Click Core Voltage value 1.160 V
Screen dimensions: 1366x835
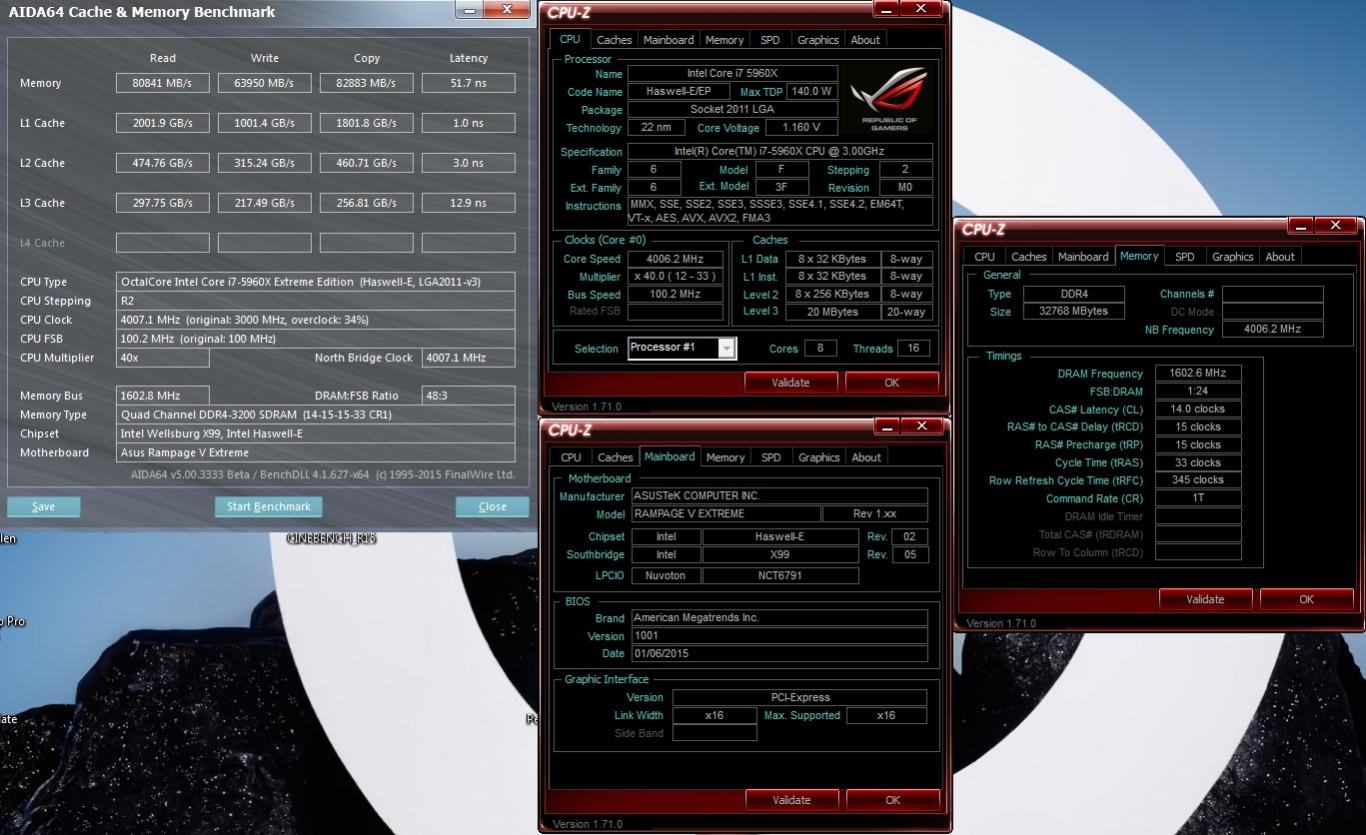point(801,128)
